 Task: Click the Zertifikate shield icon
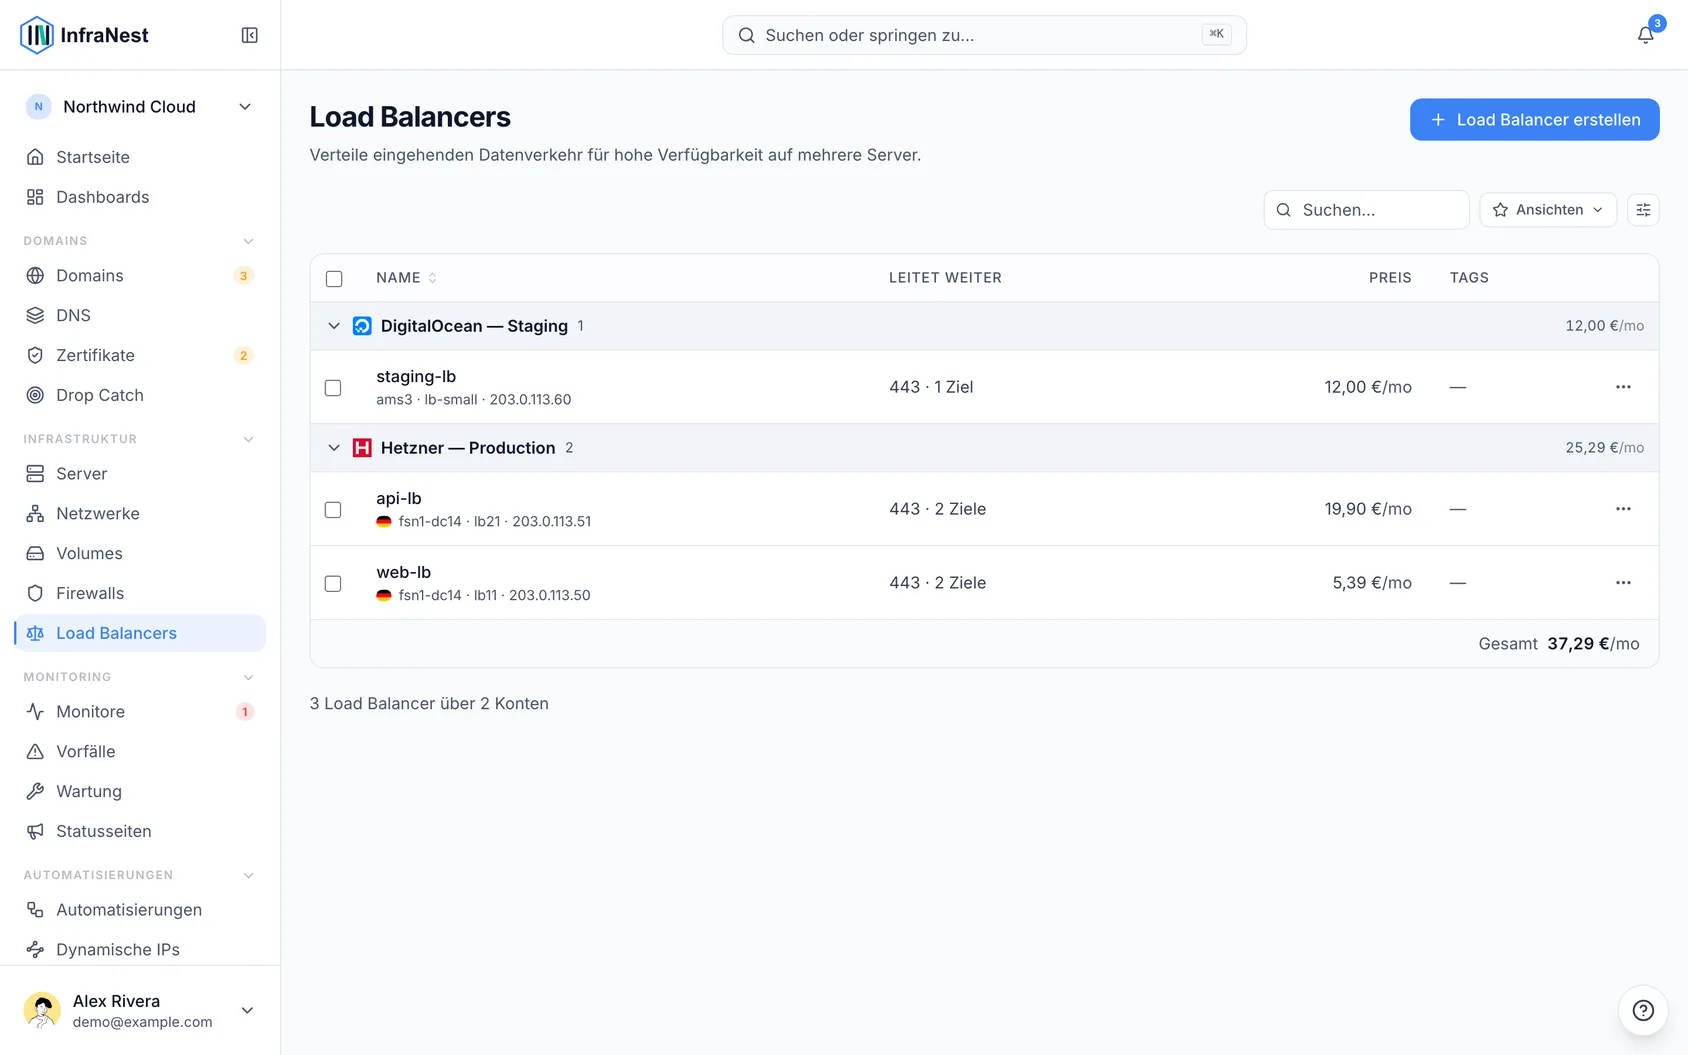click(x=35, y=355)
